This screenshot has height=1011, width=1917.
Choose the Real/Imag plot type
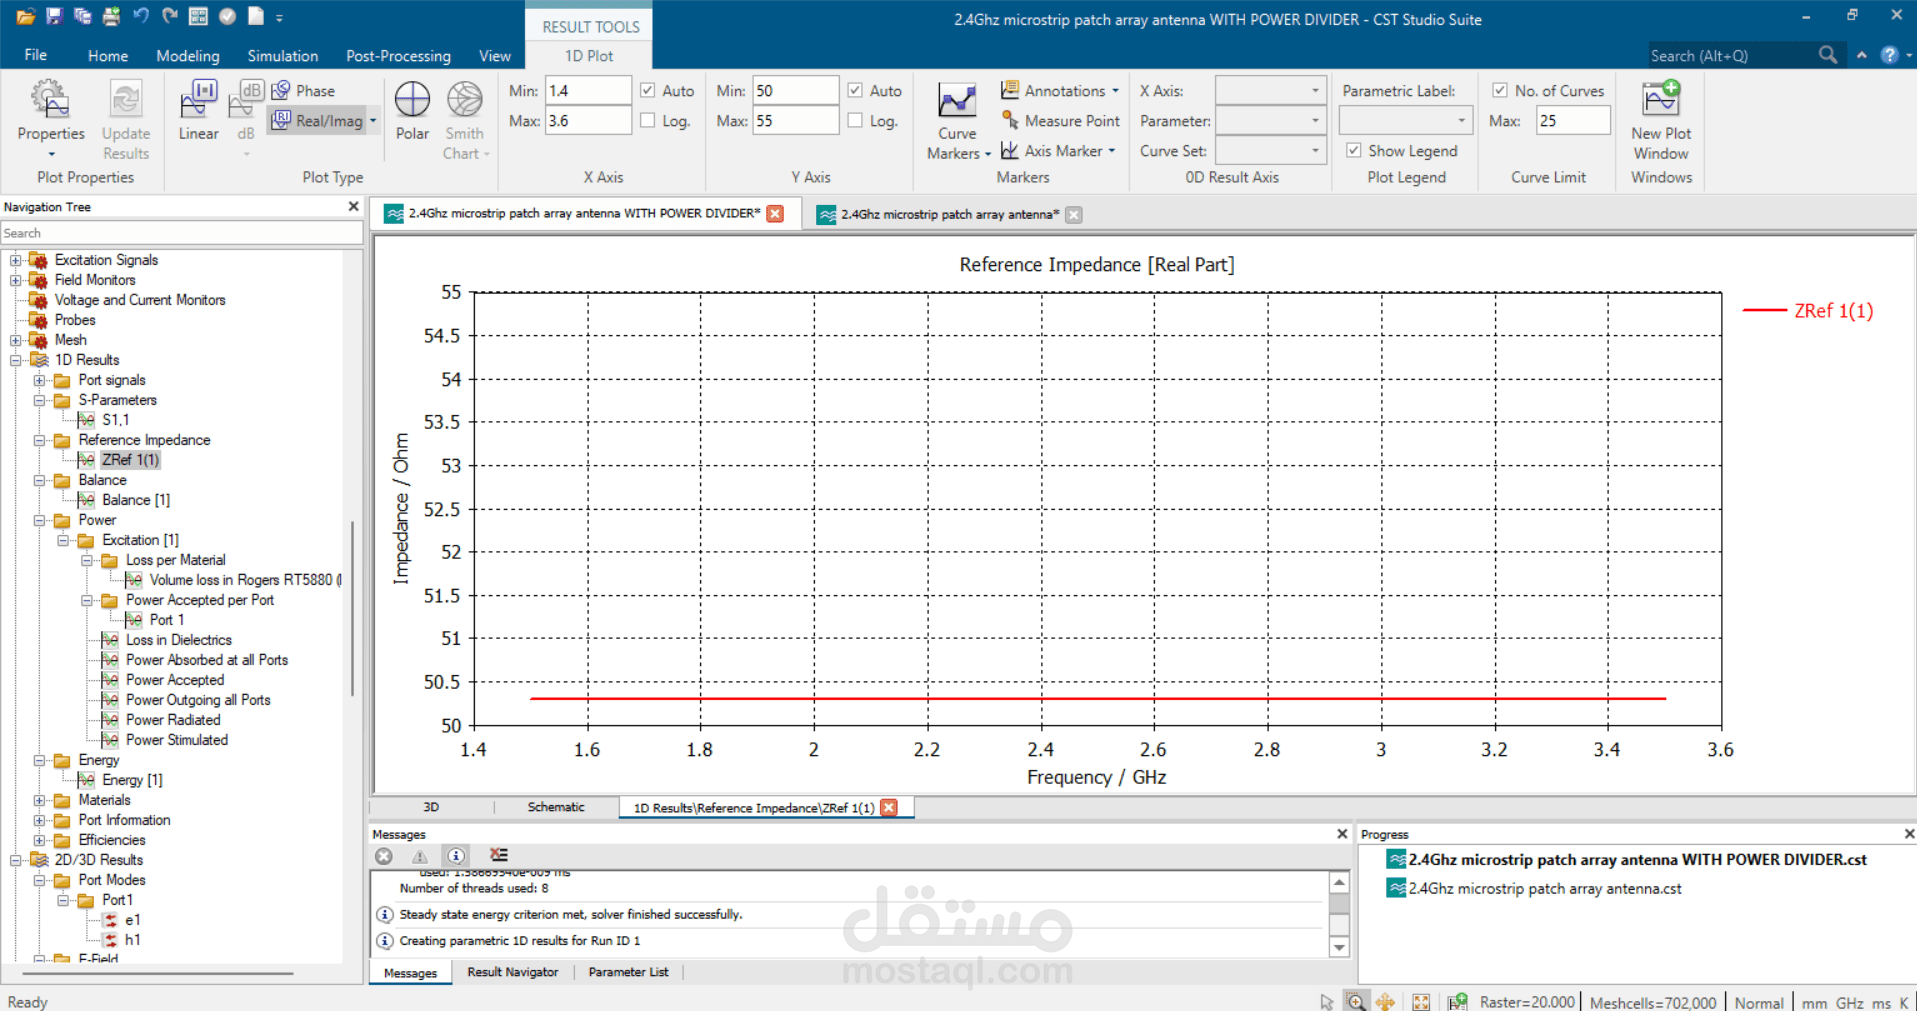pos(317,121)
